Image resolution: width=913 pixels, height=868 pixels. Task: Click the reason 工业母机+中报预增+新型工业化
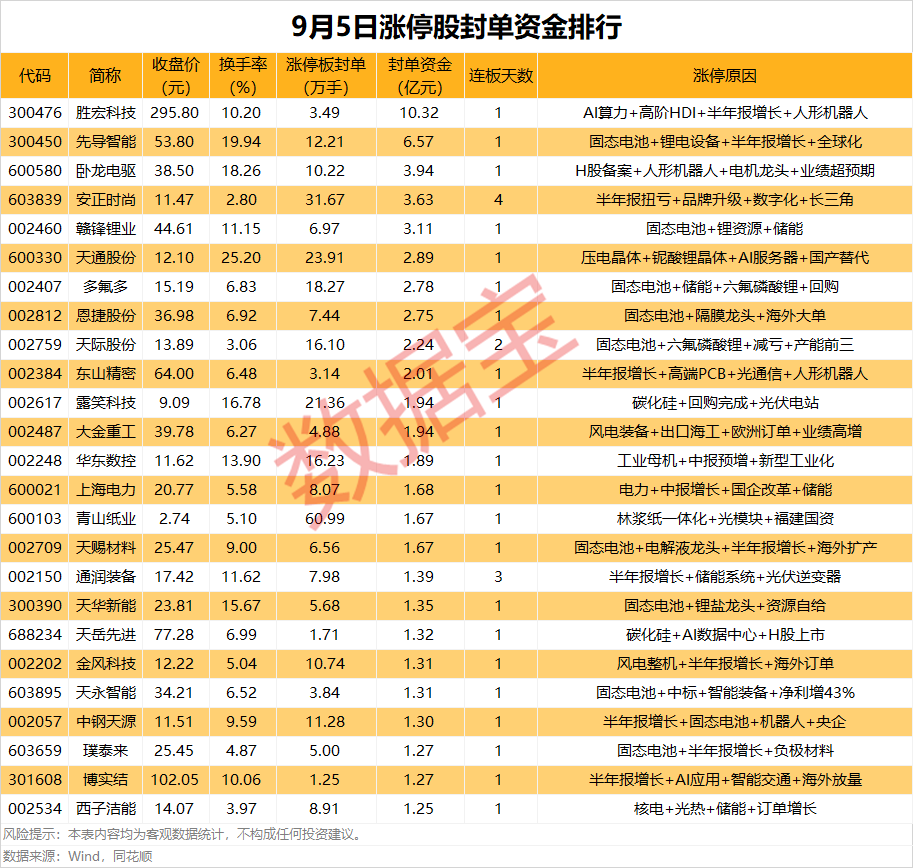[x=726, y=461]
